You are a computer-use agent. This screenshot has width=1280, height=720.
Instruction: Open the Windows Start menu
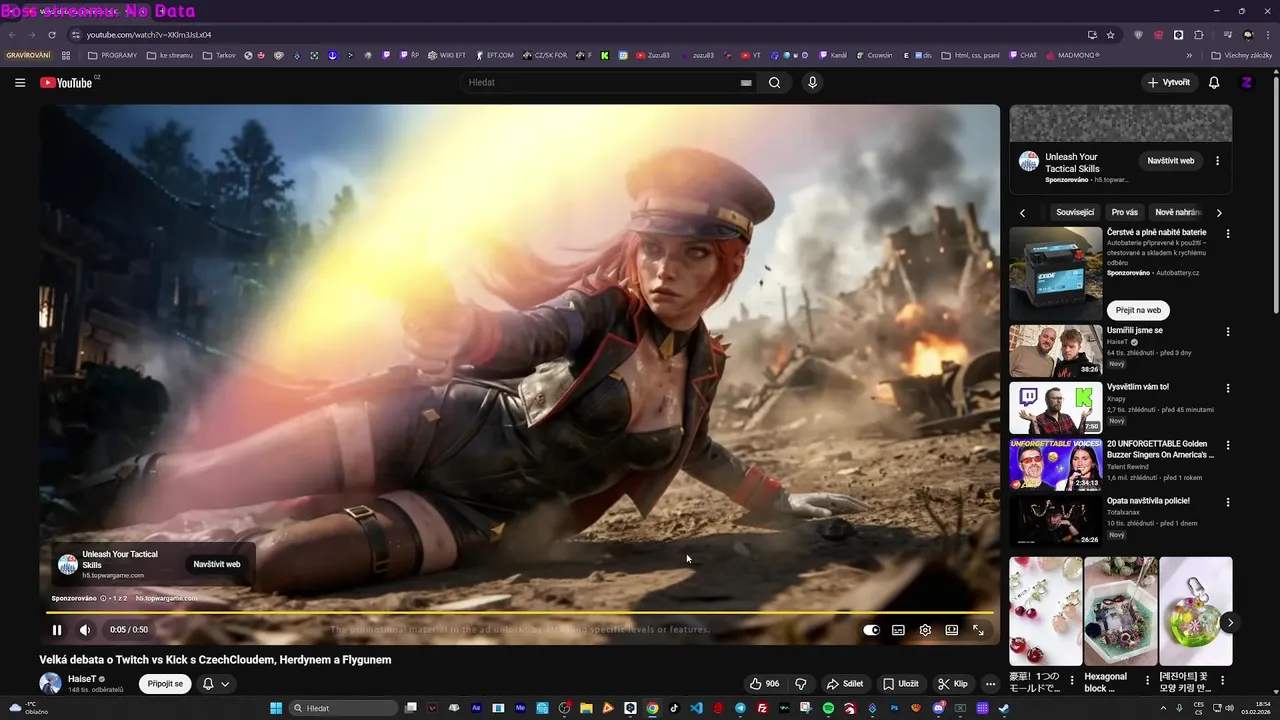276,708
